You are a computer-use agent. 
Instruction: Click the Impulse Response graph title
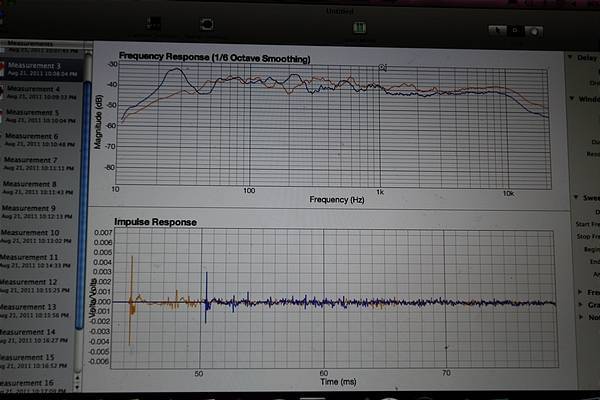click(x=155, y=222)
